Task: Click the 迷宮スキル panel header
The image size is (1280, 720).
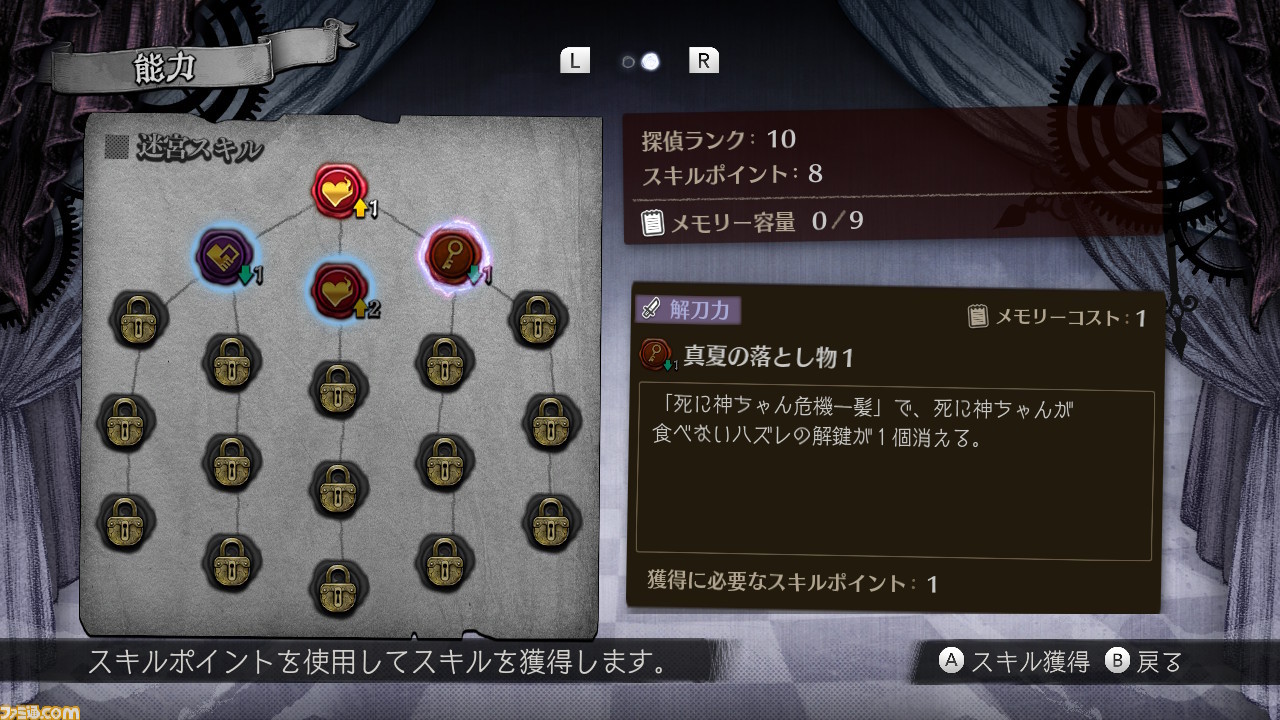Action: point(185,149)
